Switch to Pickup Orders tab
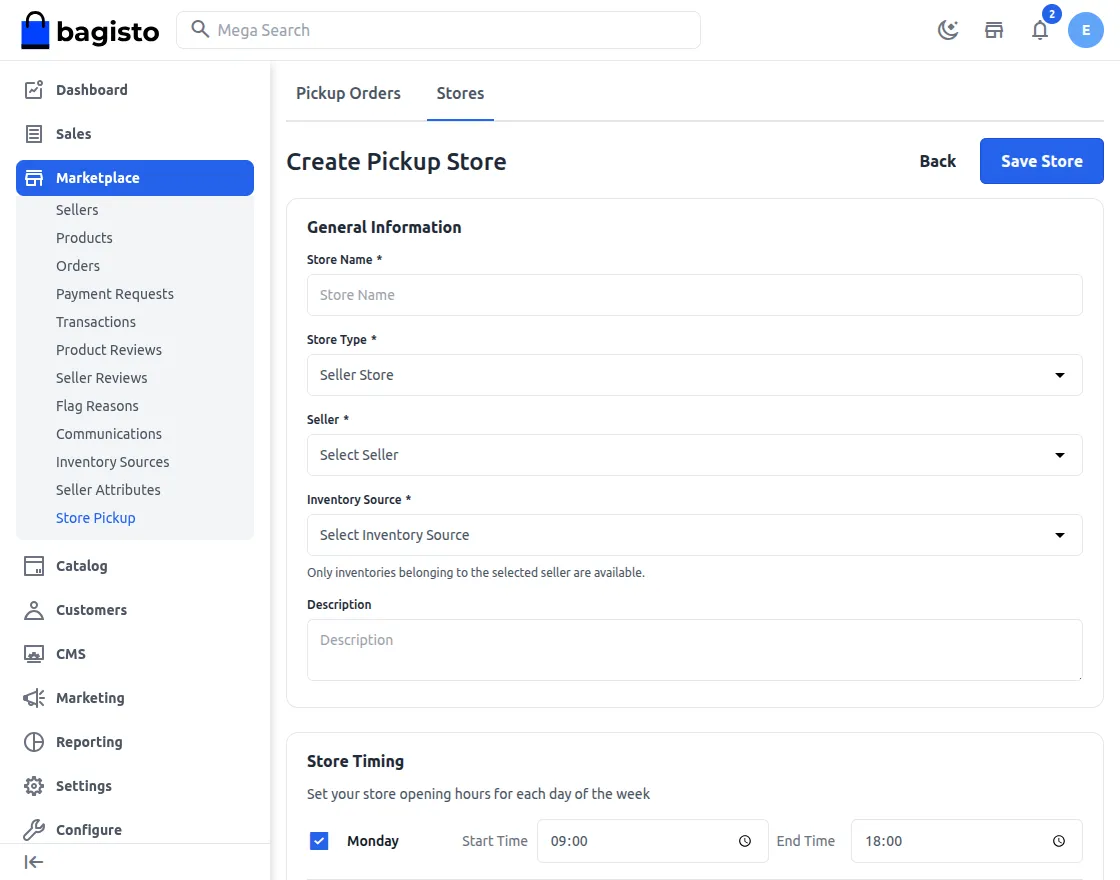1120x880 pixels. click(348, 94)
